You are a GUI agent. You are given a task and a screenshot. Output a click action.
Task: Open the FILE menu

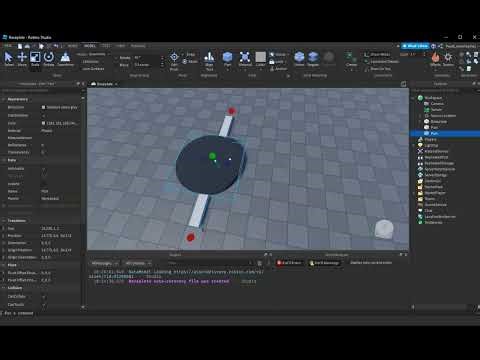pos(7,46)
